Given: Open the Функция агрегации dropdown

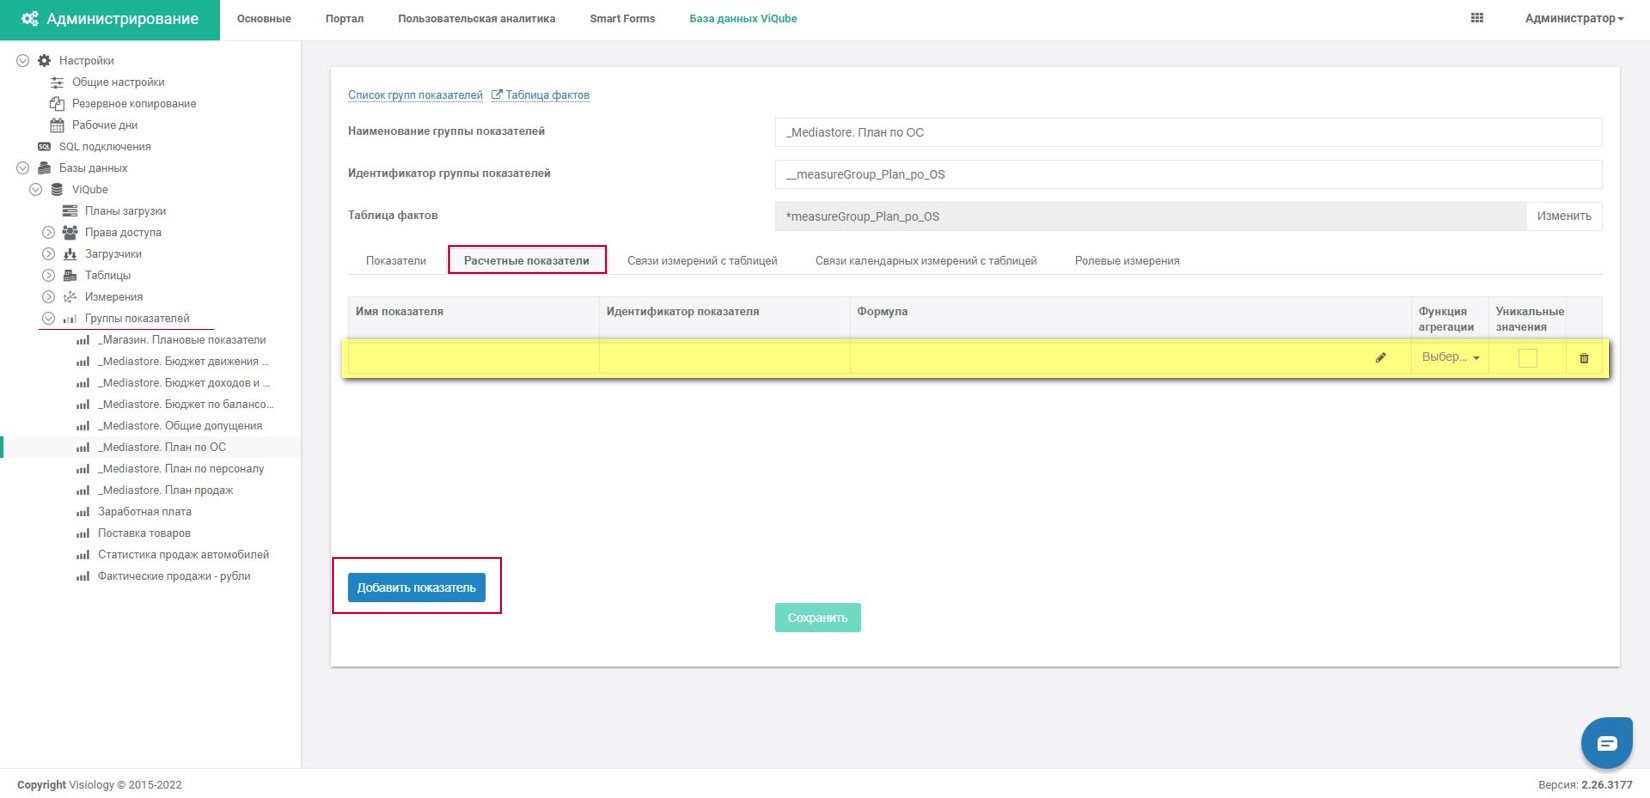Looking at the screenshot, I should tap(1450, 357).
